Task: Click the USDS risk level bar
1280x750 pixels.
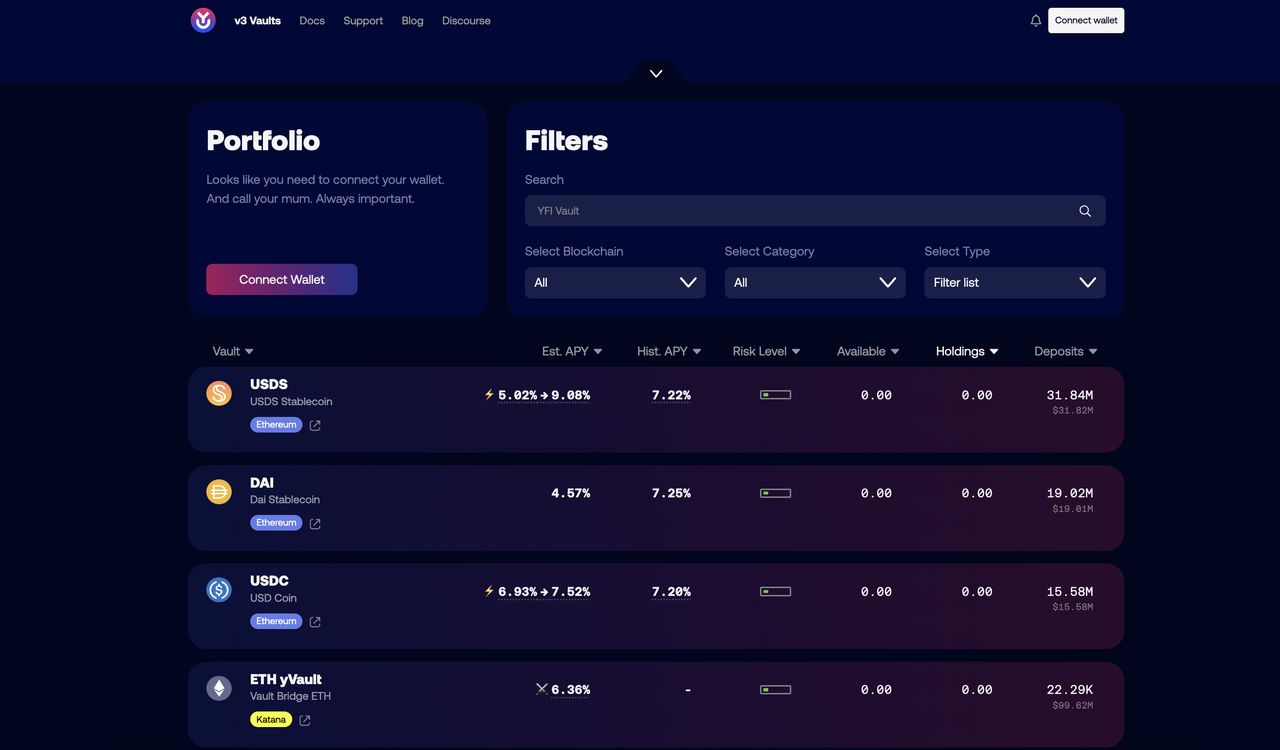Action: [775, 395]
